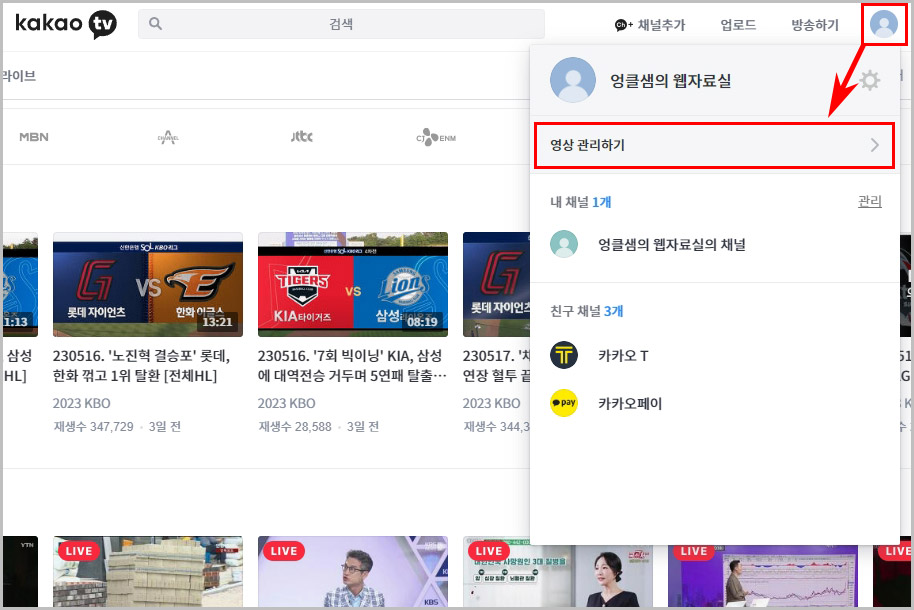
Task: Select the MBN broadcaster logo
Action: (x=34, y=137)
